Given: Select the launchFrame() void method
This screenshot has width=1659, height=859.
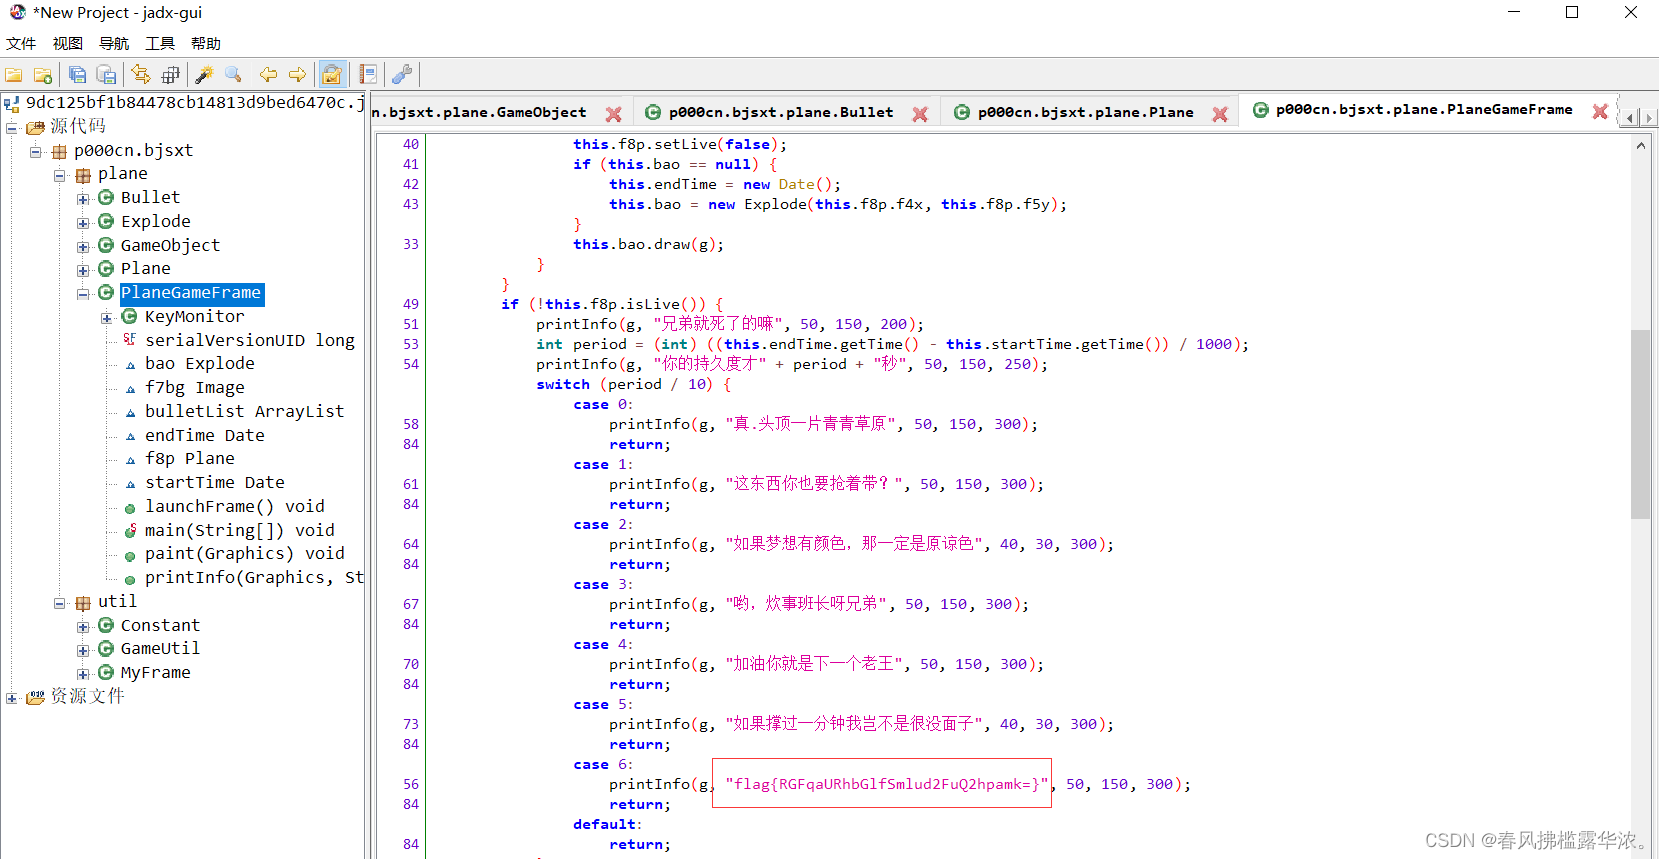Looking at the screenshot, I should pos(234,506).
